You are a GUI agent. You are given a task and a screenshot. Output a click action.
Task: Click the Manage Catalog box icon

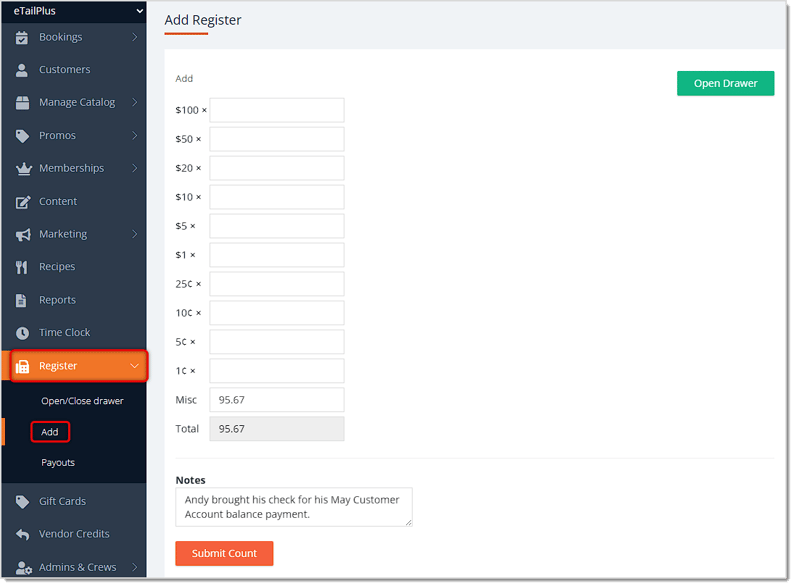point(22,103)
